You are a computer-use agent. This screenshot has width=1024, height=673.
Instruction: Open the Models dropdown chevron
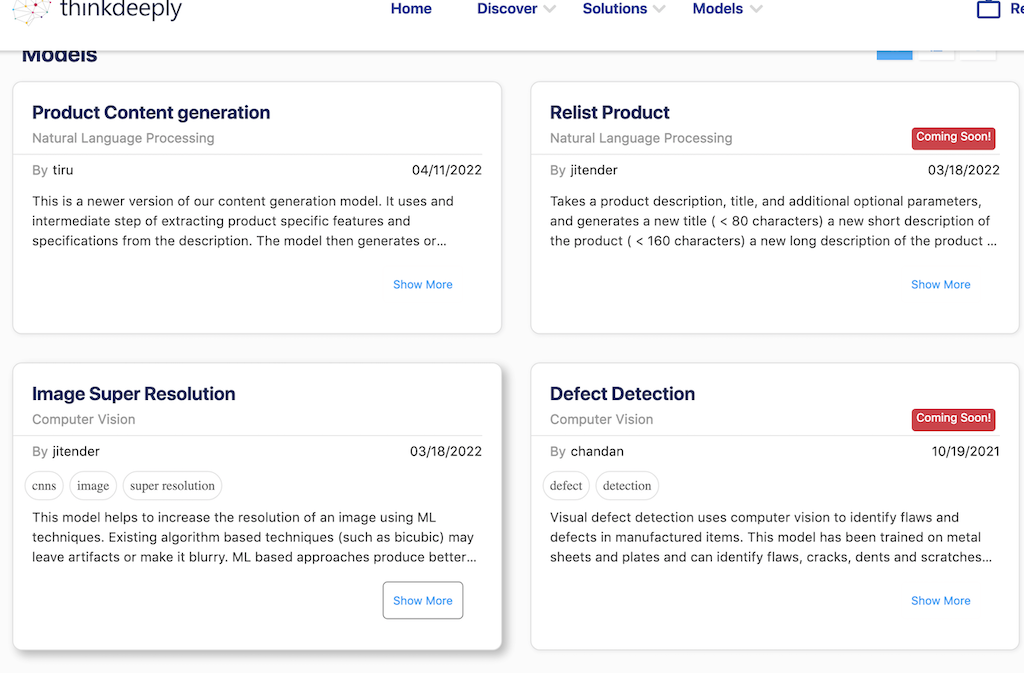pos(756,9)
